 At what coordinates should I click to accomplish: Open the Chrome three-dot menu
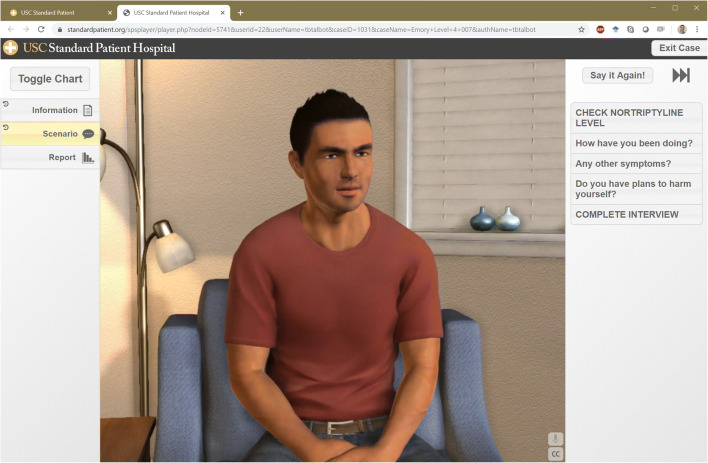[x=697, y=30]
